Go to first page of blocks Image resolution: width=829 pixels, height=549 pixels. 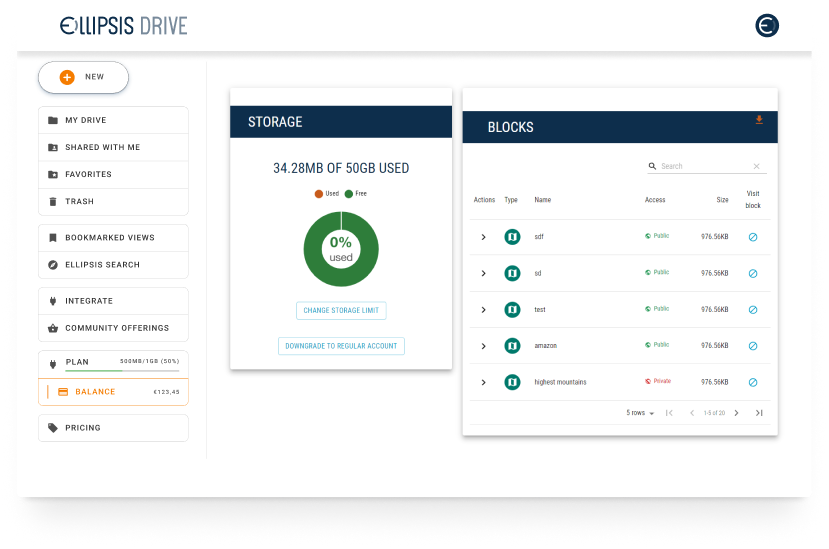[x=669, y=413]
